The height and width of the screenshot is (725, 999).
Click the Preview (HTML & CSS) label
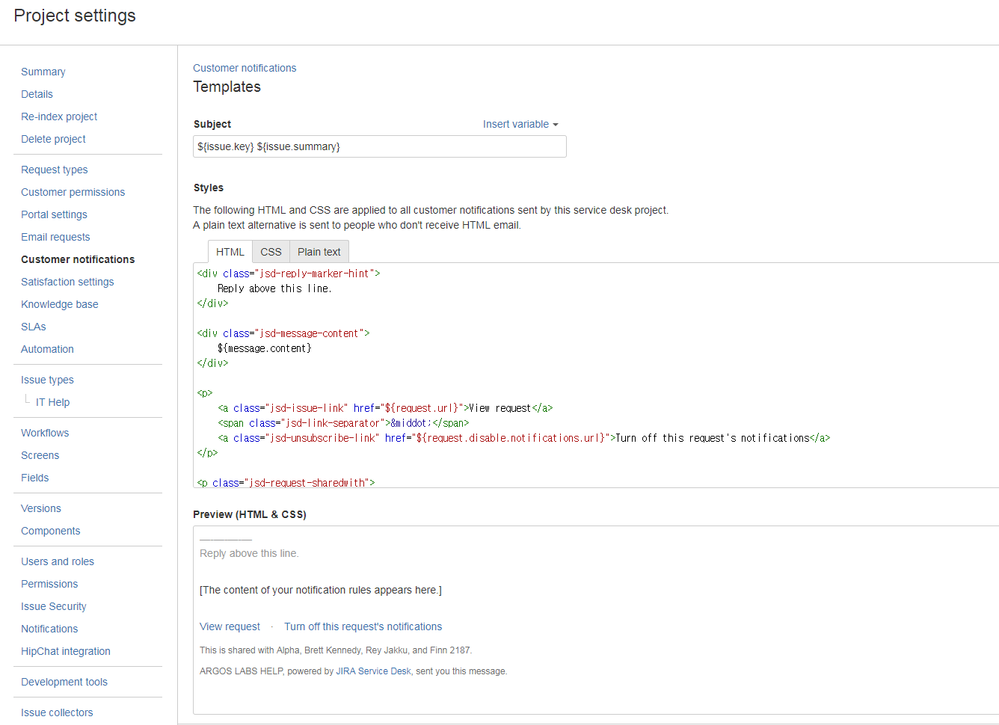click(250, 514)
